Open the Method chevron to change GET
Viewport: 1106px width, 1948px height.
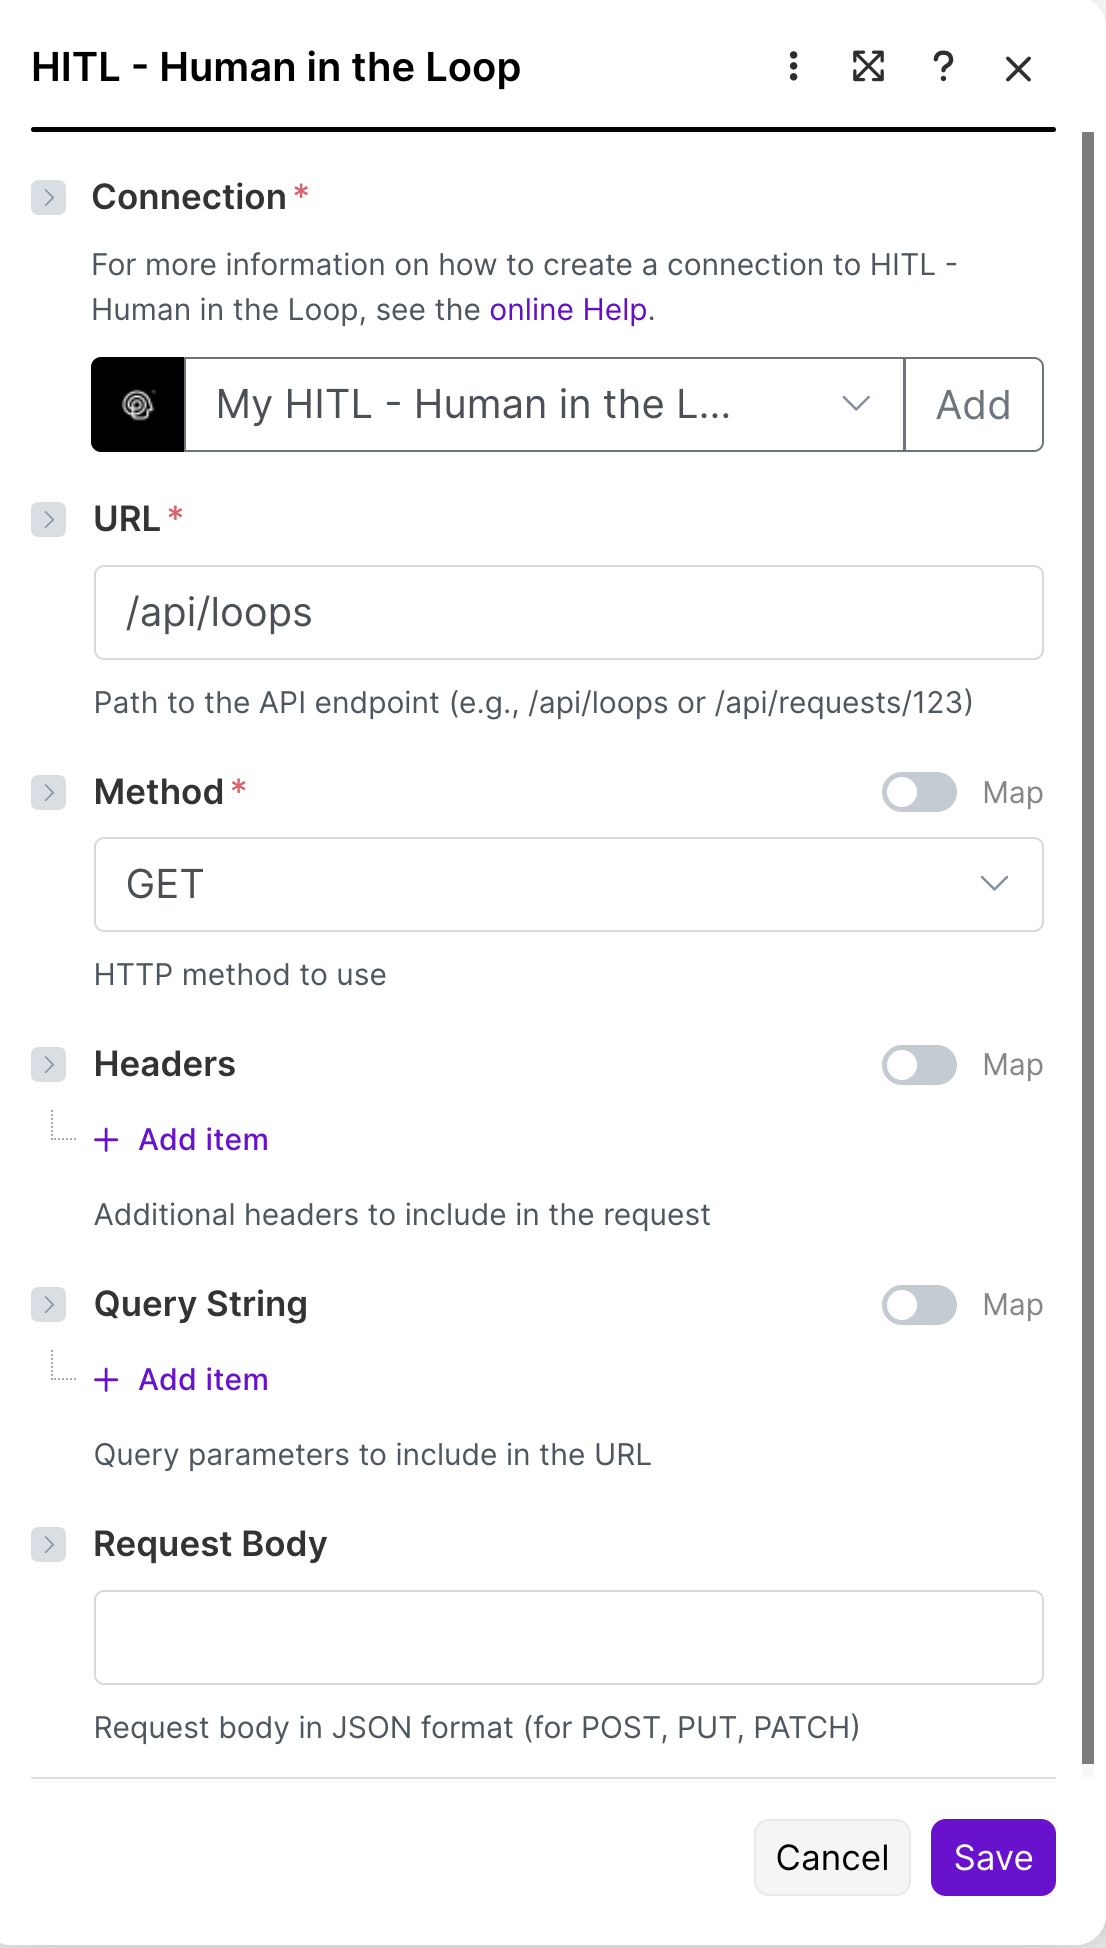(993, 884)
